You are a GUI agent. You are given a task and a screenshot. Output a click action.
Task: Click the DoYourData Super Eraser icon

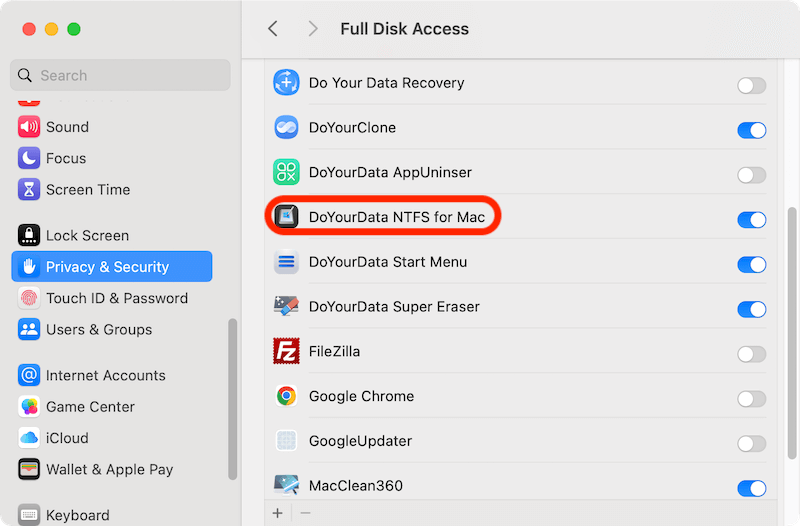(x=286, y=306)
